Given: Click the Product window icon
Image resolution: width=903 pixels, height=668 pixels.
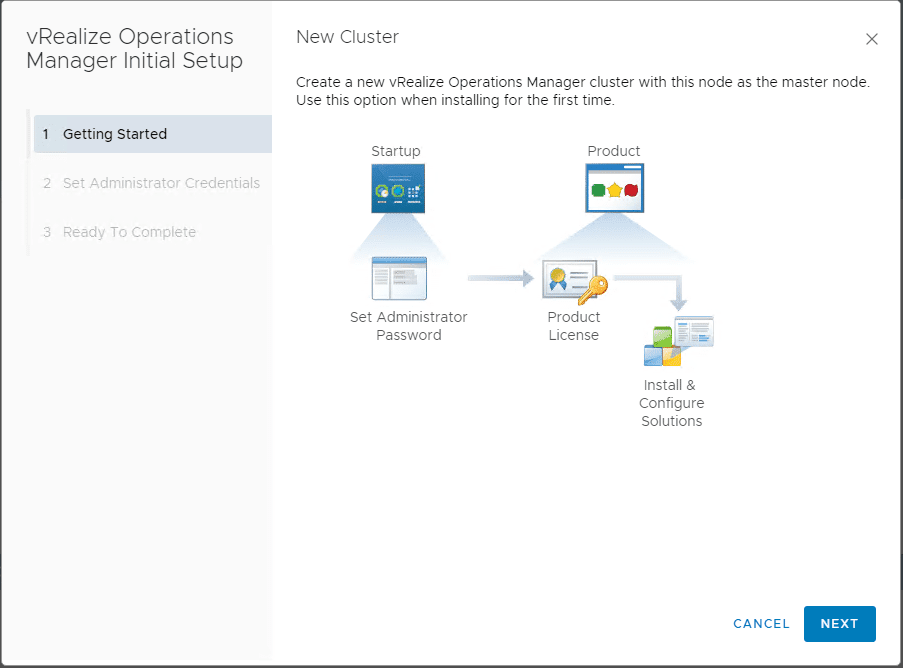Looking at the screenshot, I should pyautogui.click(x=614, y=188).
